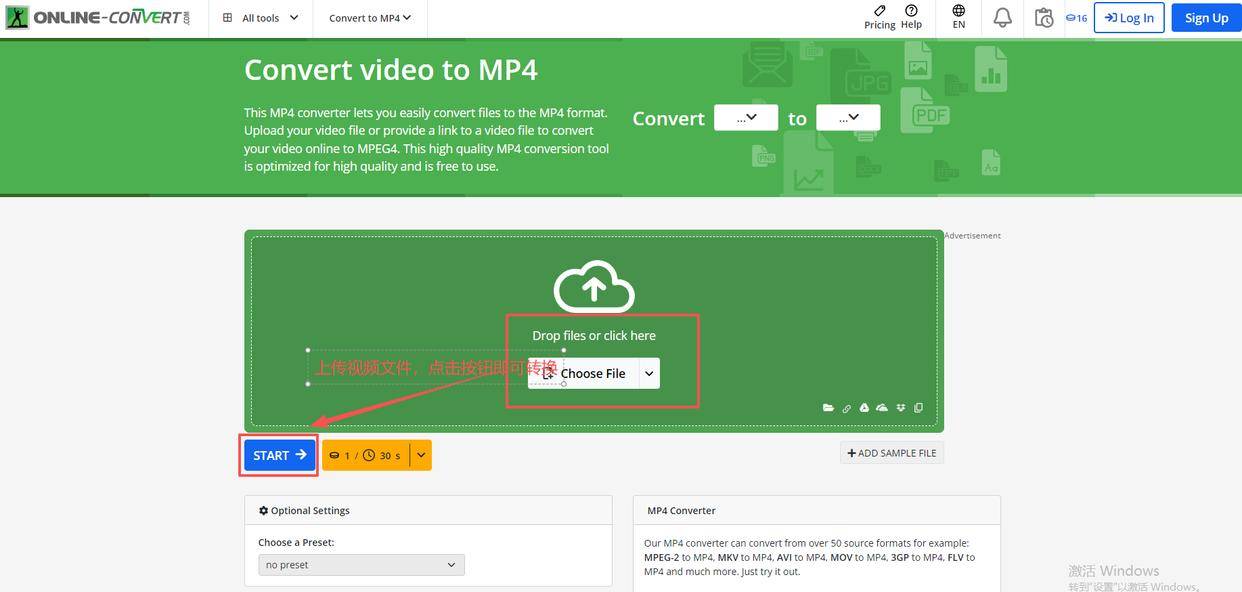The height and width of the screenshot is (592, 1242).
Task: Expand the Convert to MP4 menu
Action: click(370, 18)
